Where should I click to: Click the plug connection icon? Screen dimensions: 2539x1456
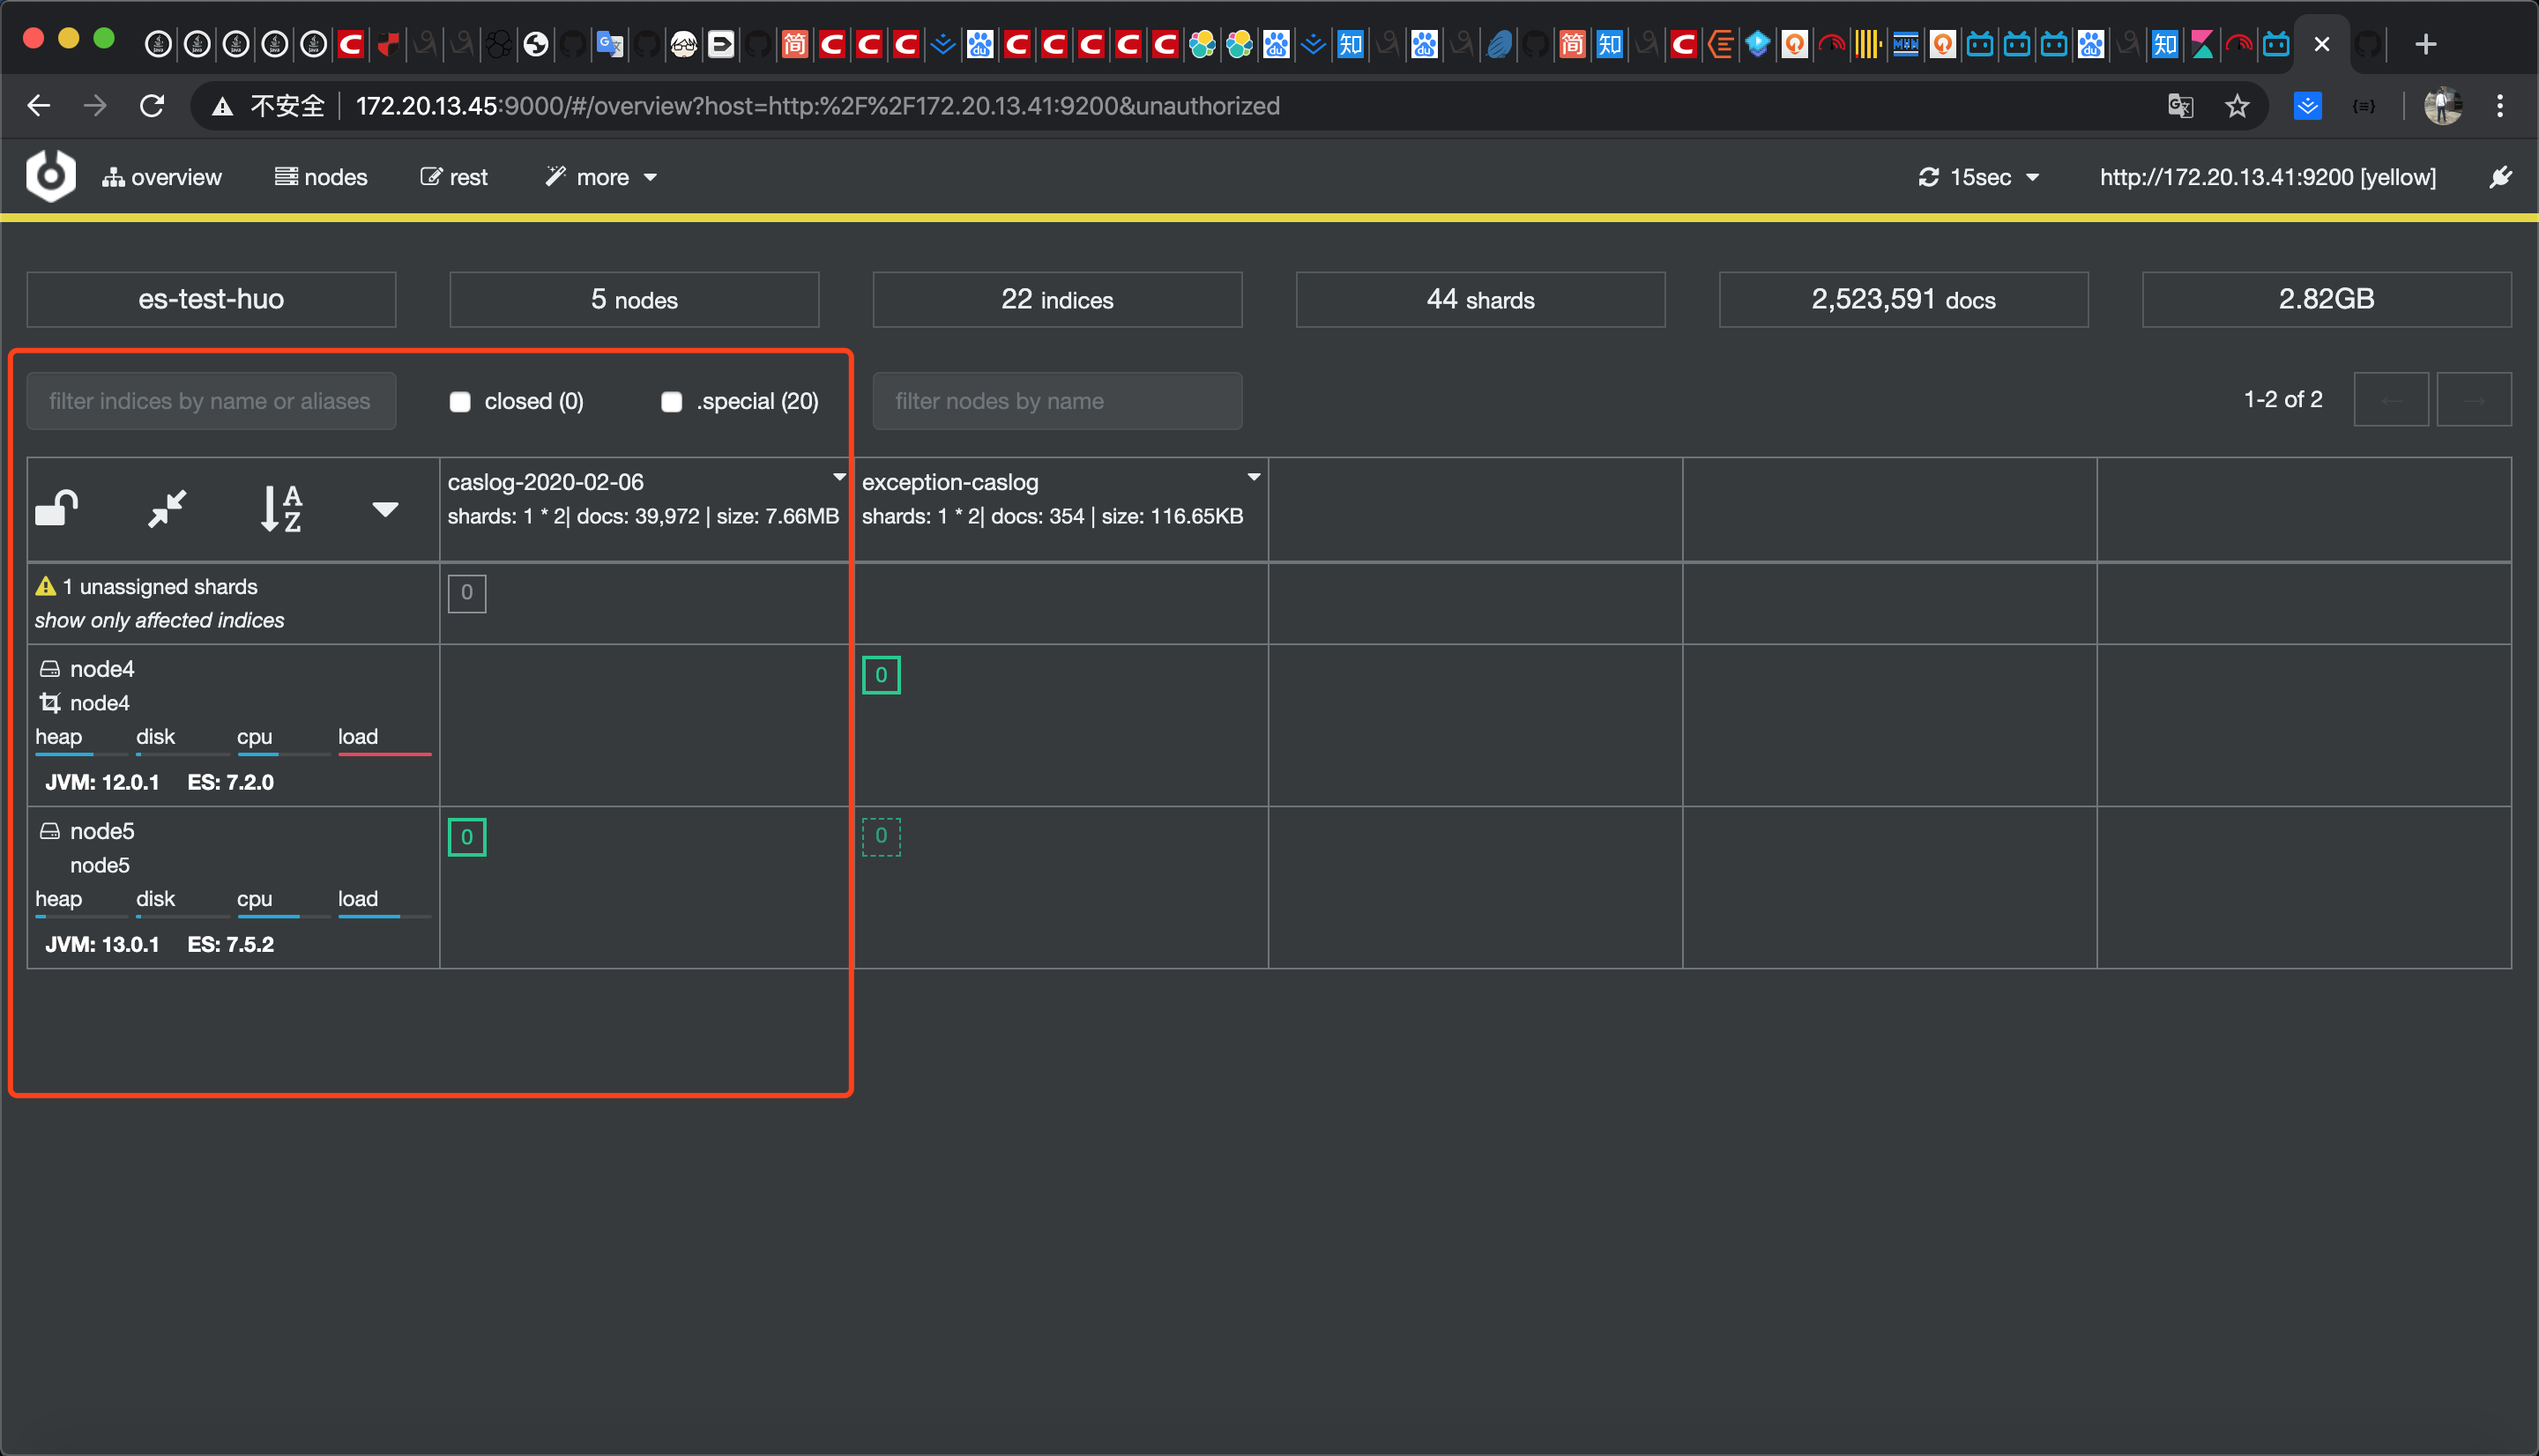[x=2500, y=177]
